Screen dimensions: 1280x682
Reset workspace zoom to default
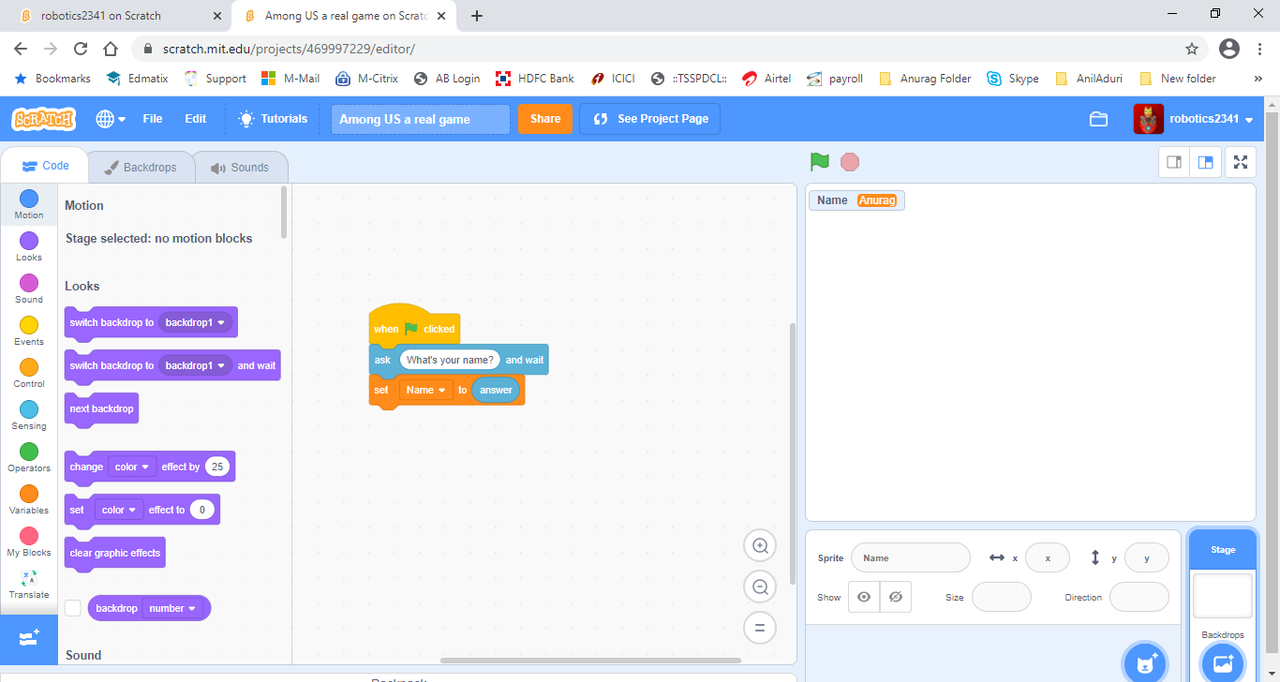(x=760, y=628)
